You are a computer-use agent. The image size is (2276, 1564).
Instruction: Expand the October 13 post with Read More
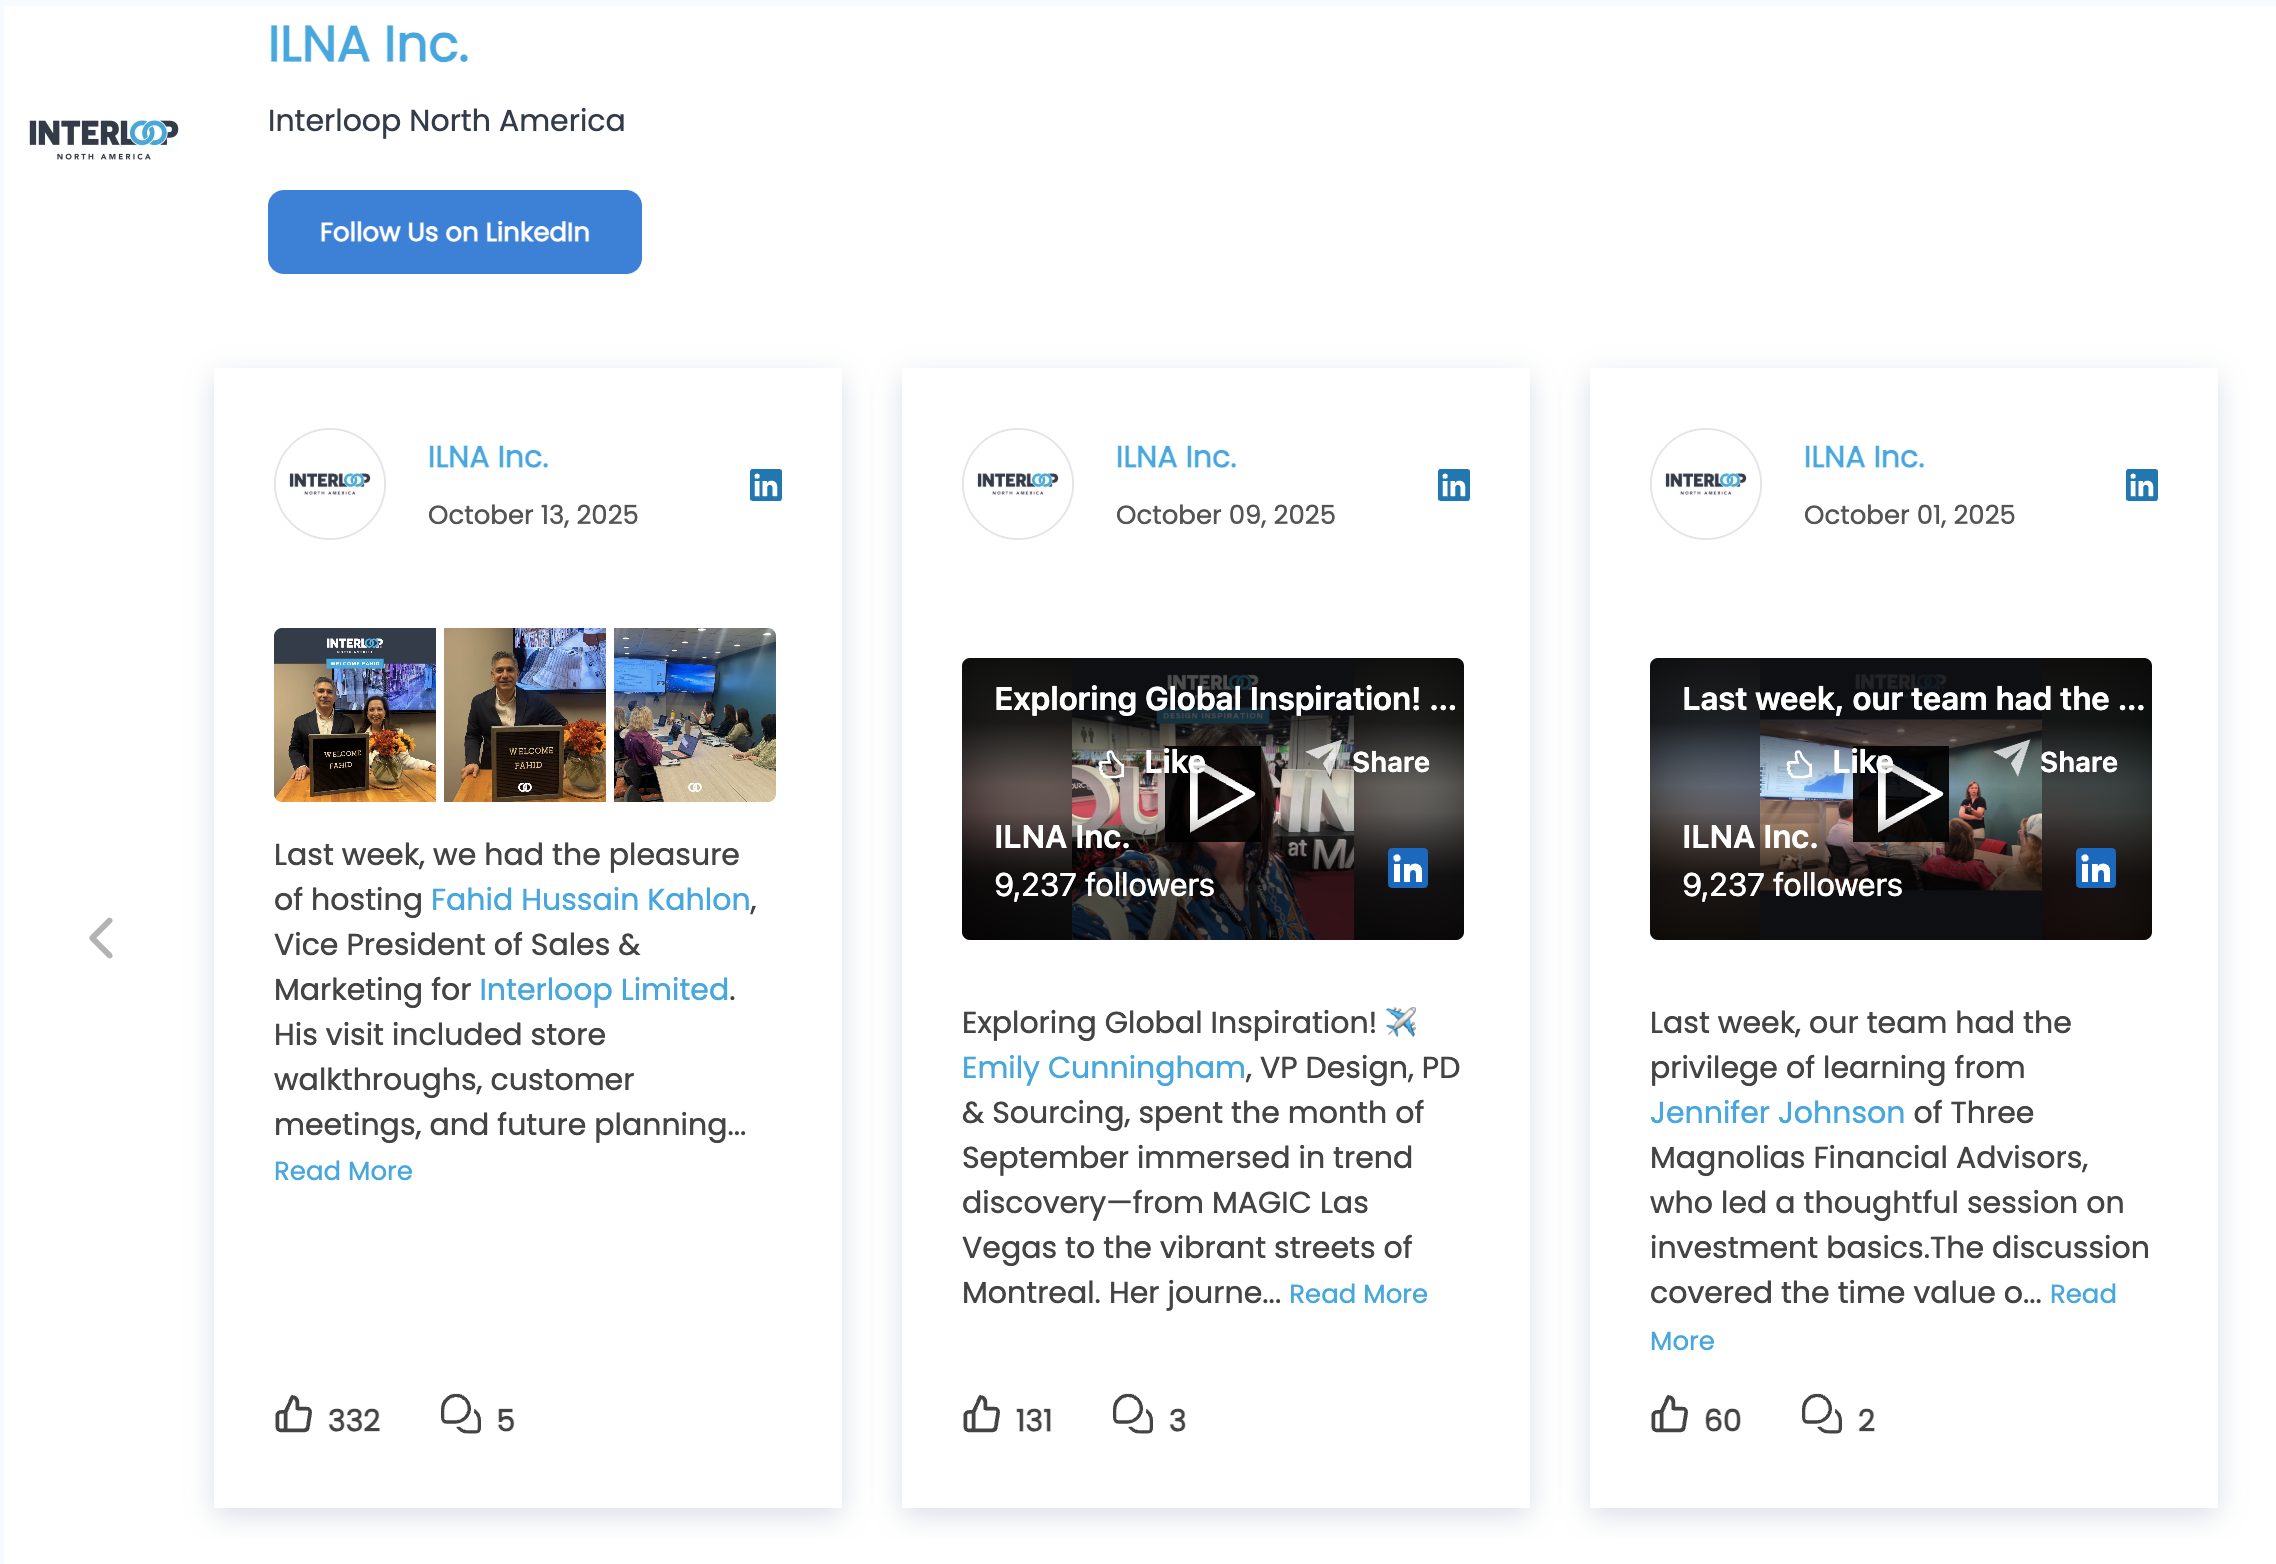tap(343, 1170)
